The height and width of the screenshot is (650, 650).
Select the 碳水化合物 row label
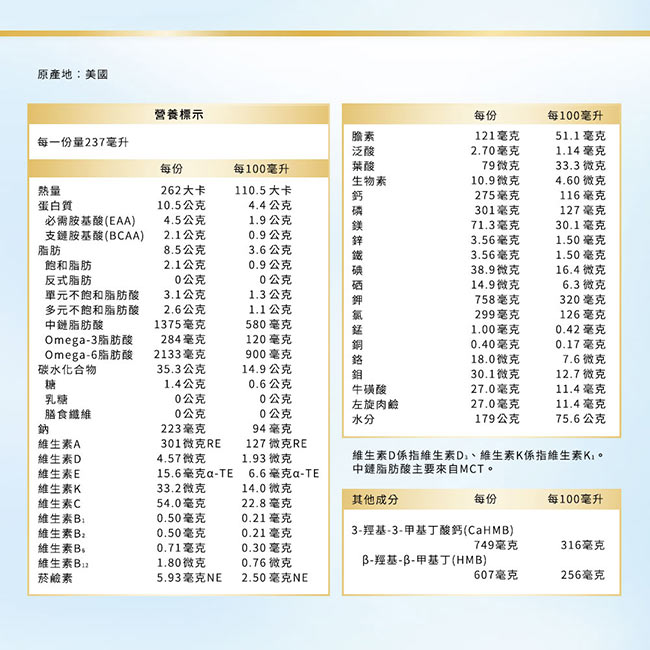click(67, 369)
